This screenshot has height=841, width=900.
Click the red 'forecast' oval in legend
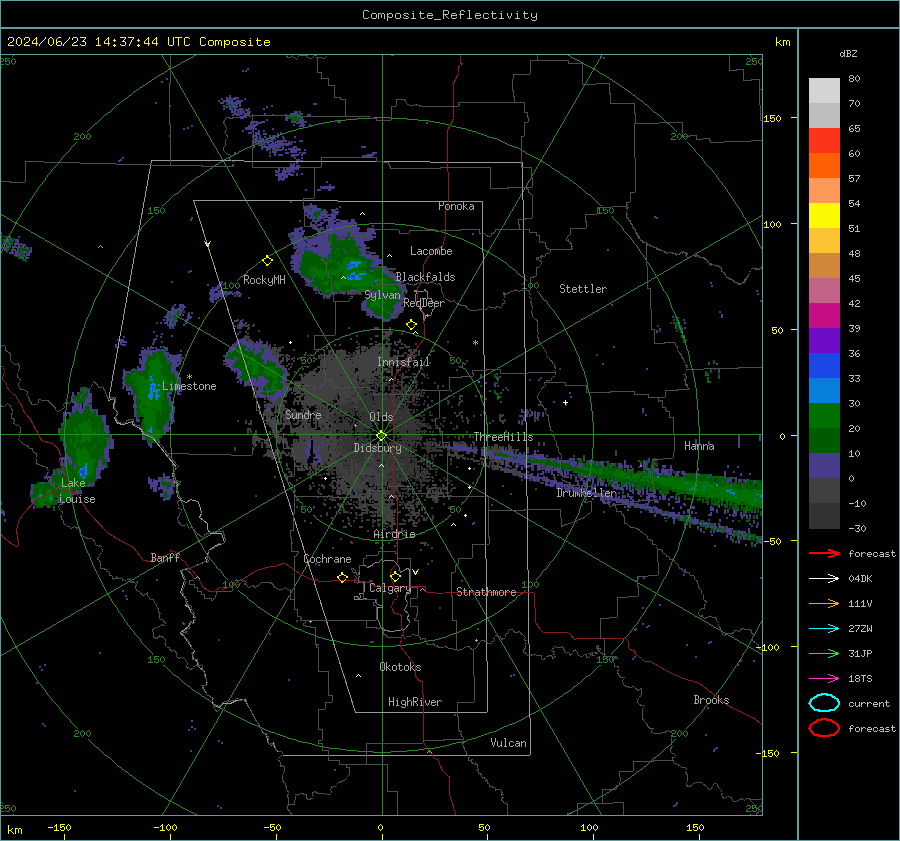click(x=824, y=728)
